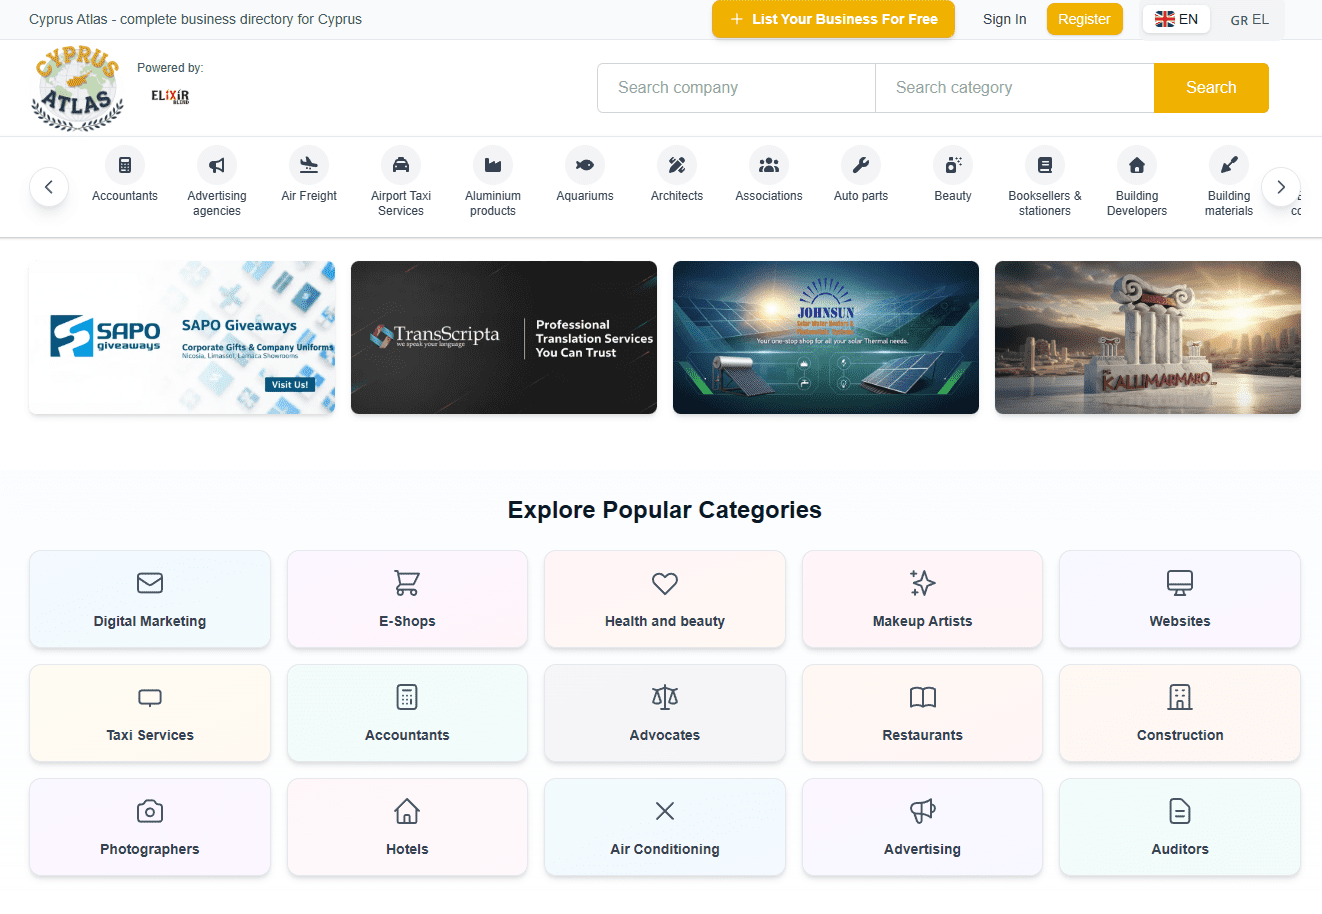Click List Your Business For Free button
The width and height of the screenshot is (1322, 914).
point(833,19)
